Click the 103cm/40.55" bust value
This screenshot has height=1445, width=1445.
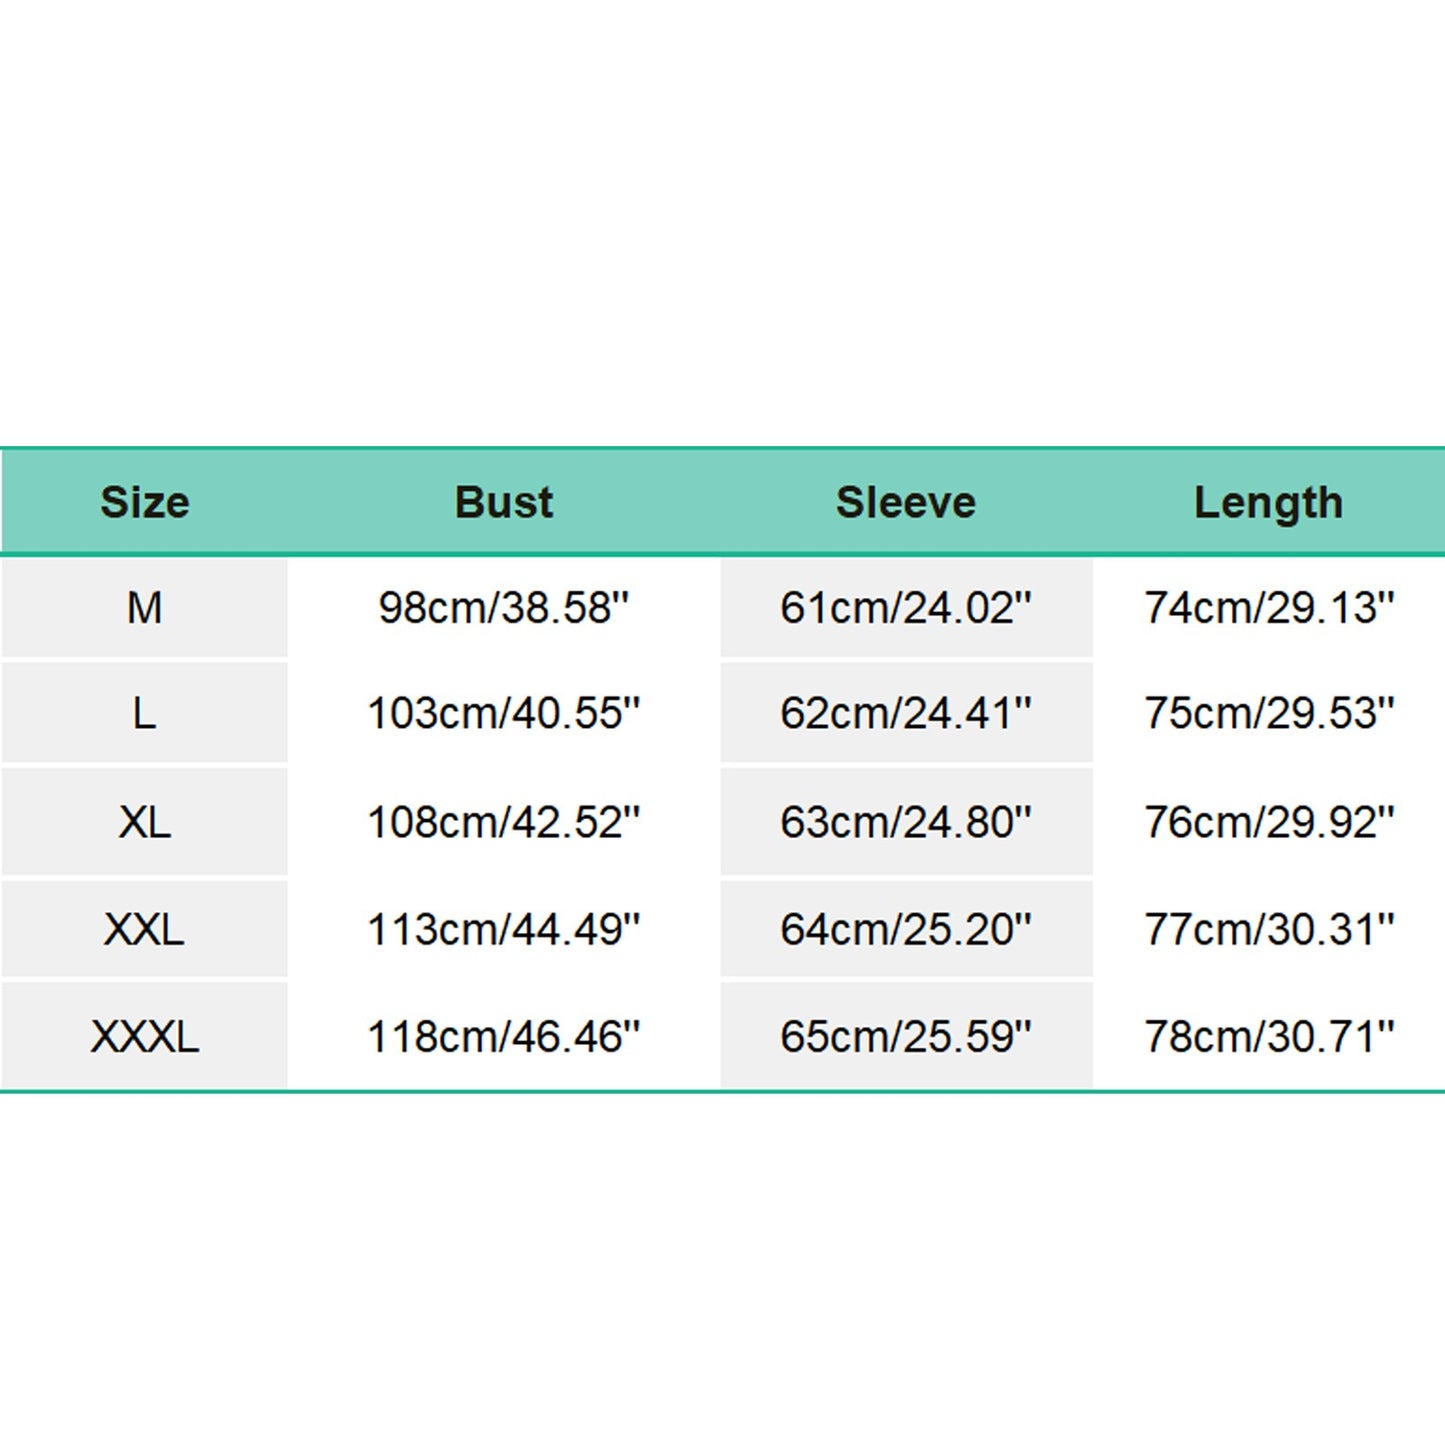503,714
